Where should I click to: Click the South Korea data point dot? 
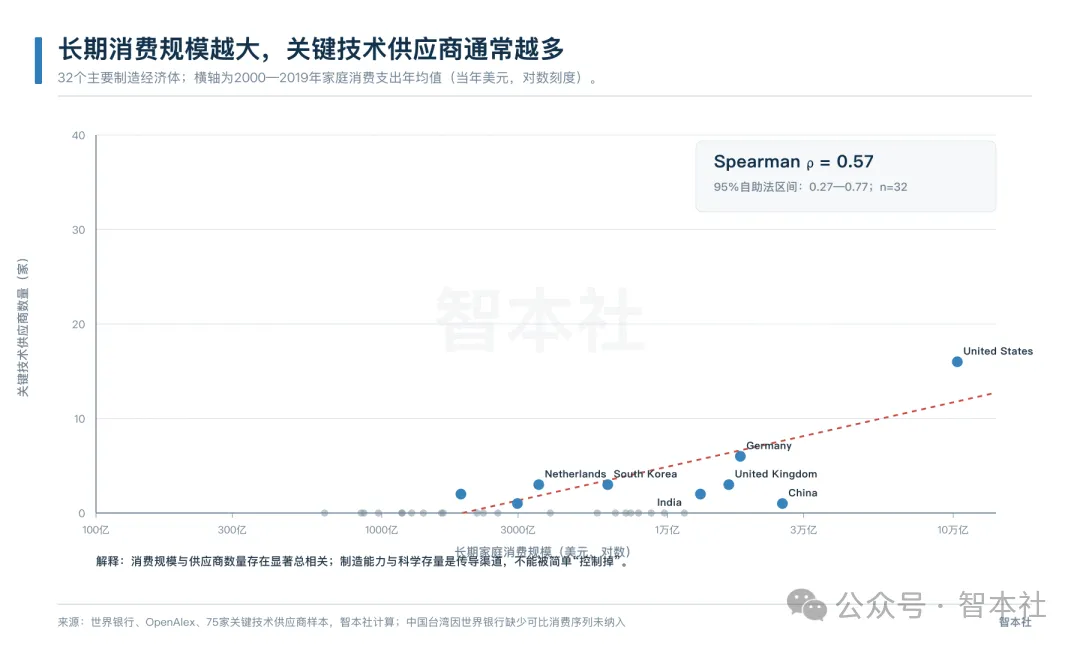click(608, 485)
